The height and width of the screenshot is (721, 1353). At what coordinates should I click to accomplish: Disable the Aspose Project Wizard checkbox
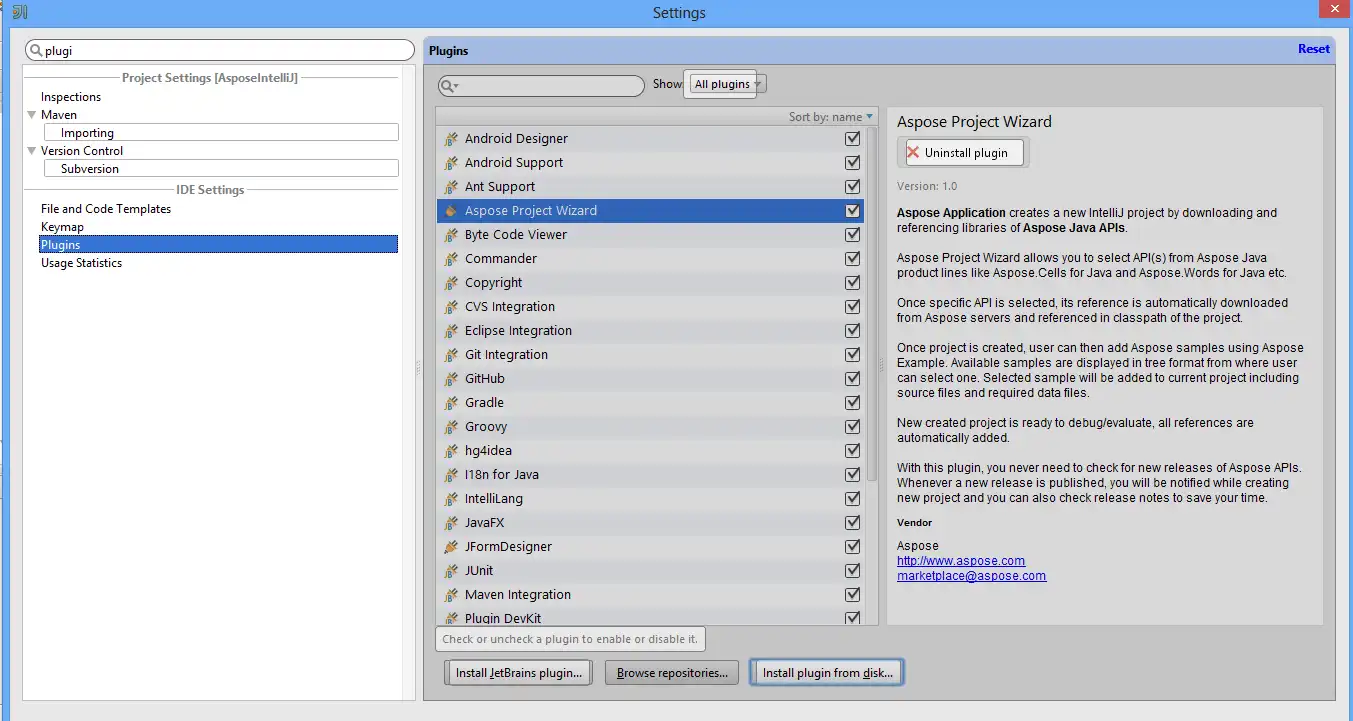coord(853,211)
